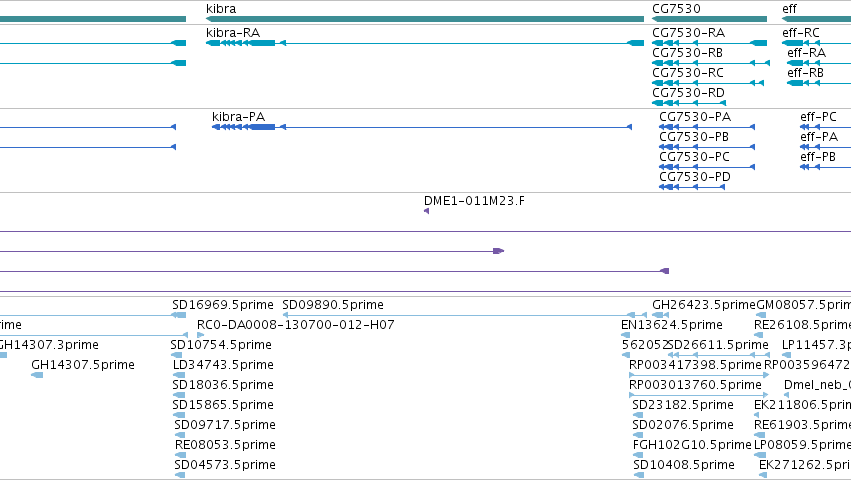Open label RC0-DA0008-130700-012-H07

point(295,325)
